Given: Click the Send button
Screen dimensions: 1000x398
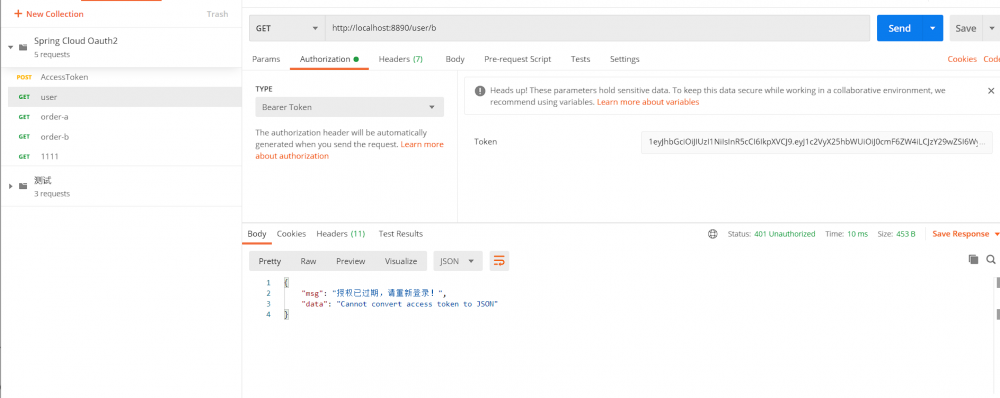Looking at the screenshot, I should pyautogui.click(x=899, y=28).
